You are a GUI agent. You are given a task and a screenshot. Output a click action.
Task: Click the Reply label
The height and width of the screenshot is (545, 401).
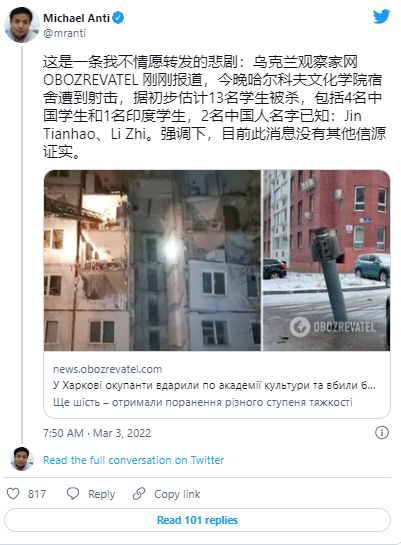[x=101, y=494]
